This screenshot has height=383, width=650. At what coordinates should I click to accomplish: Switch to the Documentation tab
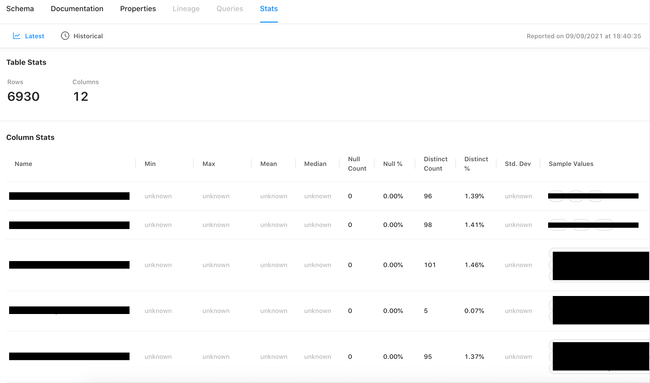(x=77, y=9)
